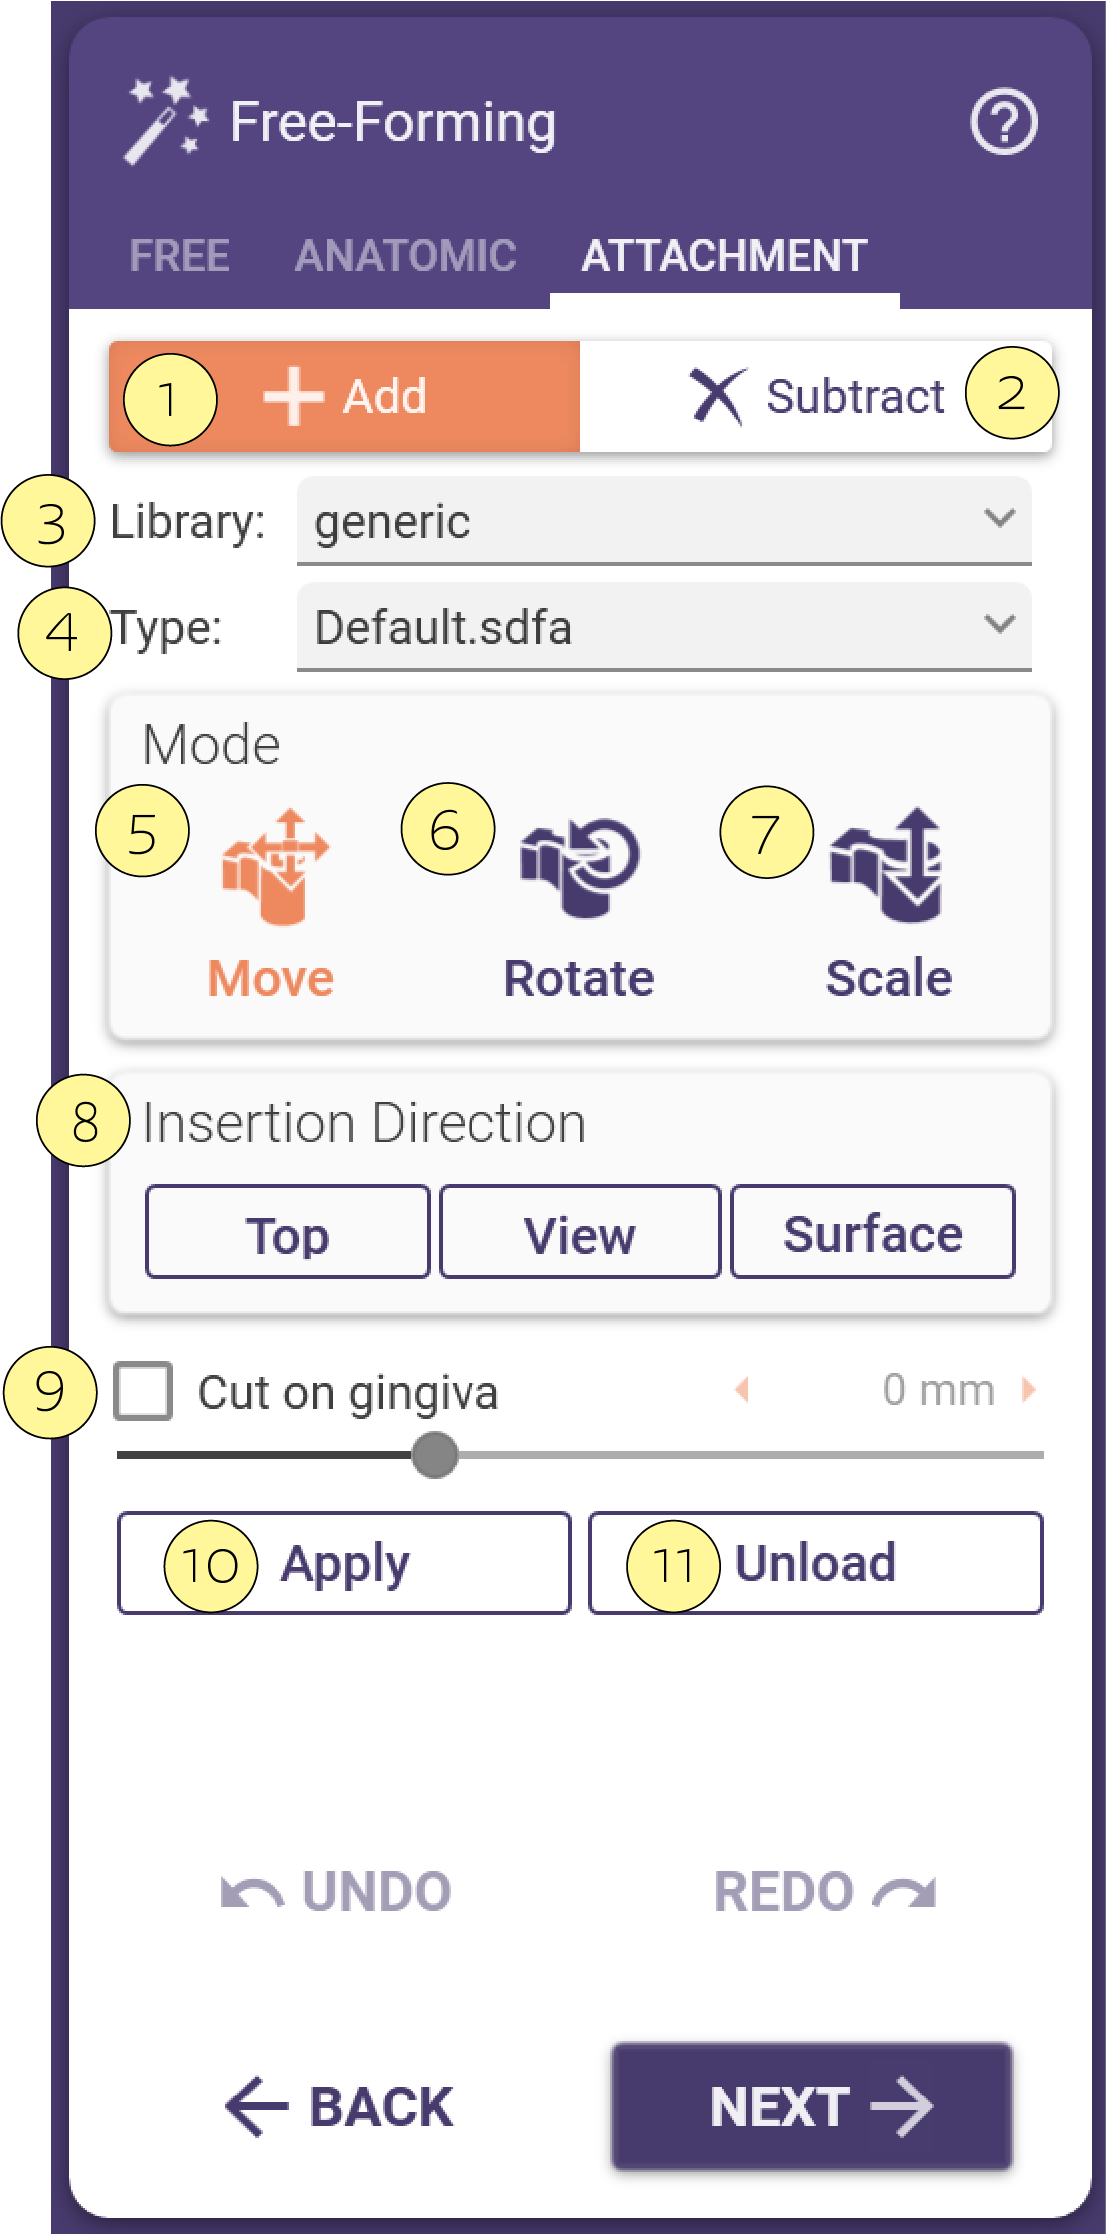This screenshot has width=1106, height=2234.
Task: Set insertion direction to Surface
Action: tap(873, 1232)
